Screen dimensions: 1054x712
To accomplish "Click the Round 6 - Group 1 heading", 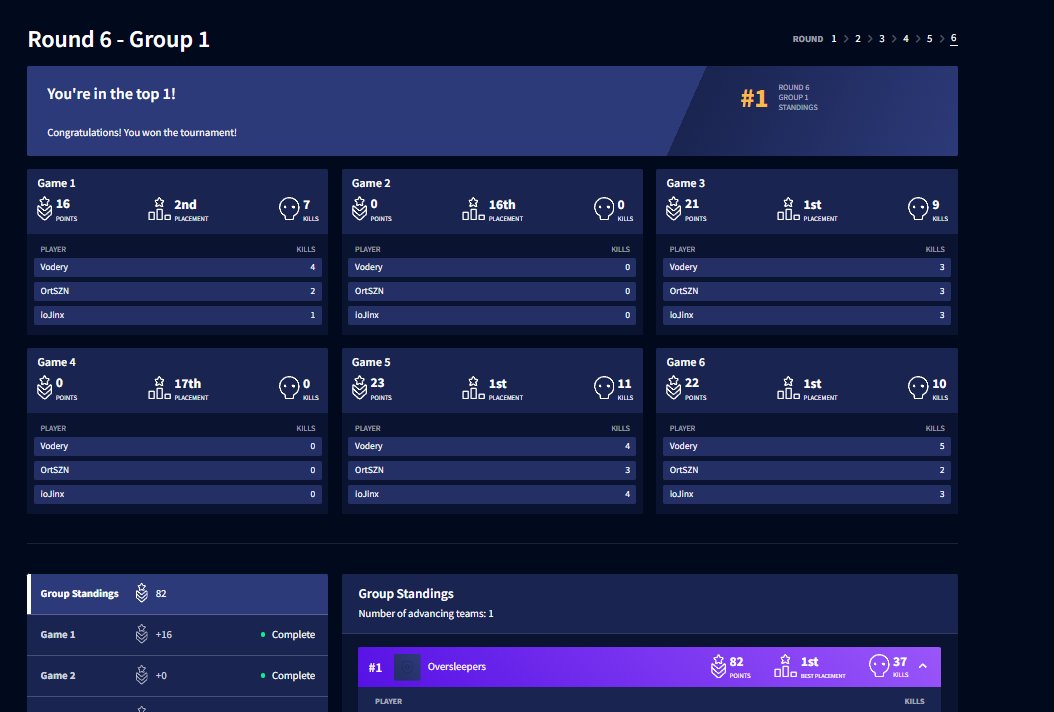I will click(118, 40).
